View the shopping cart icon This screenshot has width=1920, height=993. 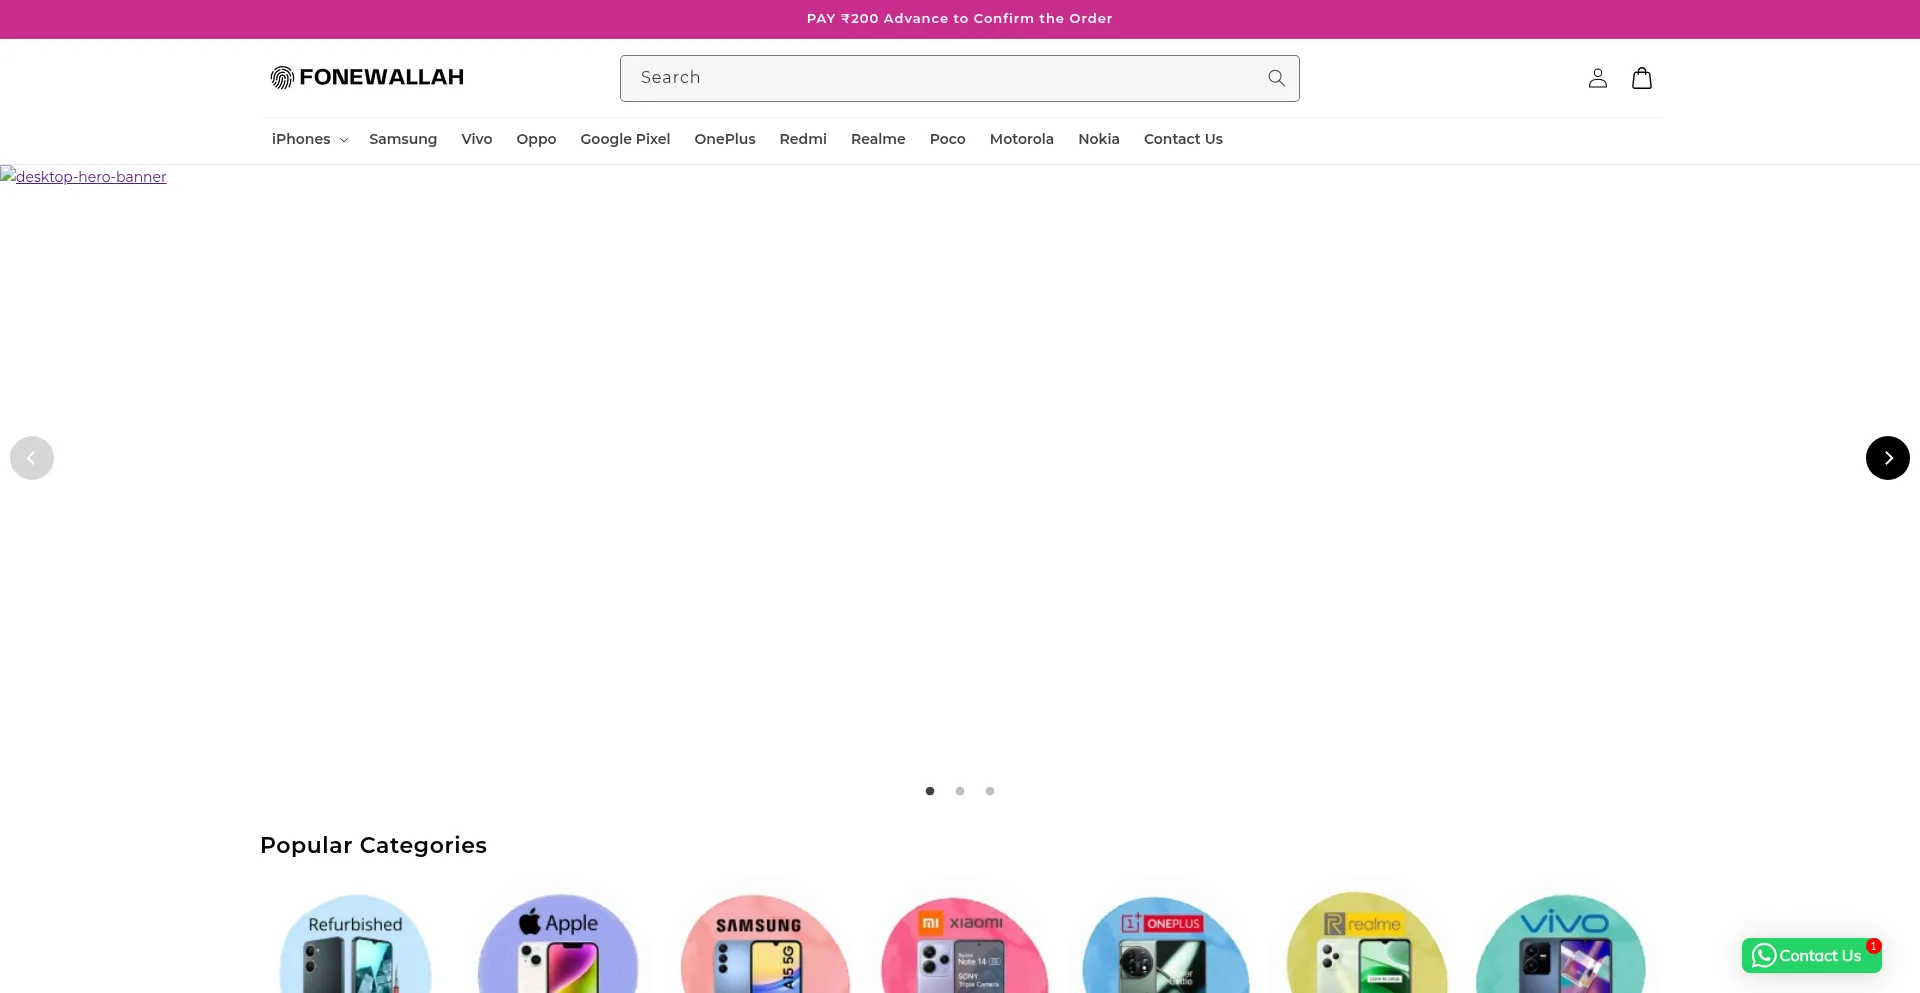[1641, 77]
